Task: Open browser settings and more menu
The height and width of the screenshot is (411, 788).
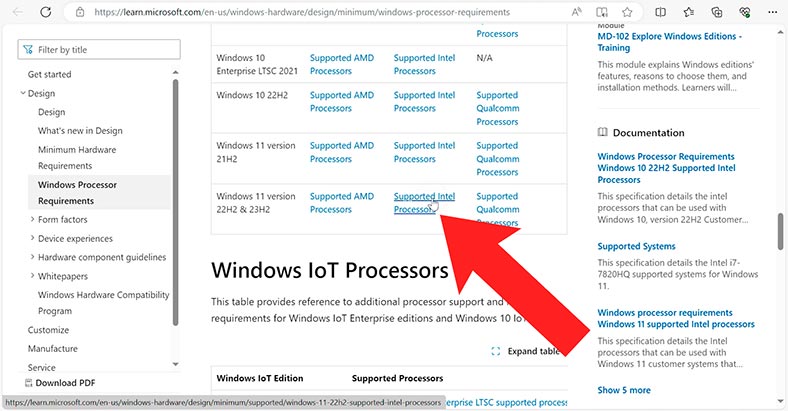Action: 773,12
